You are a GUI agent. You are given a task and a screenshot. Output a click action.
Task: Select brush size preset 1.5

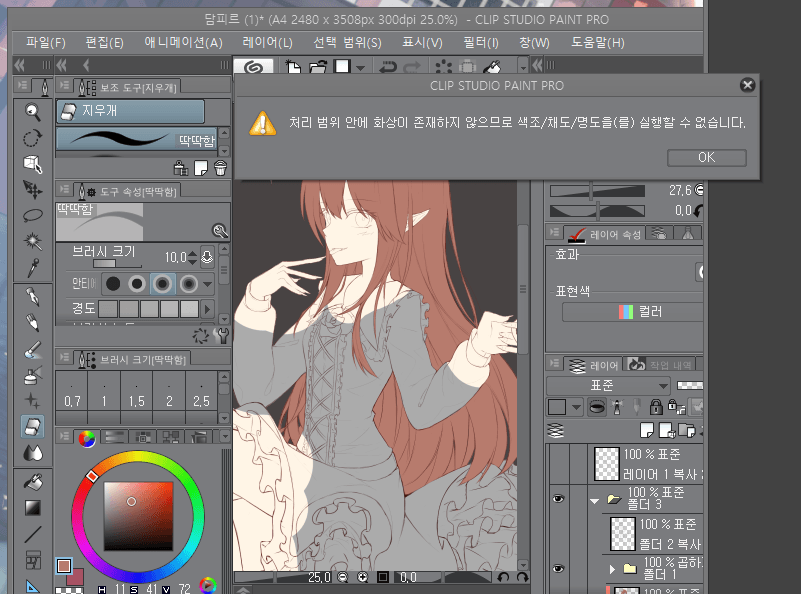coord(135,392)
